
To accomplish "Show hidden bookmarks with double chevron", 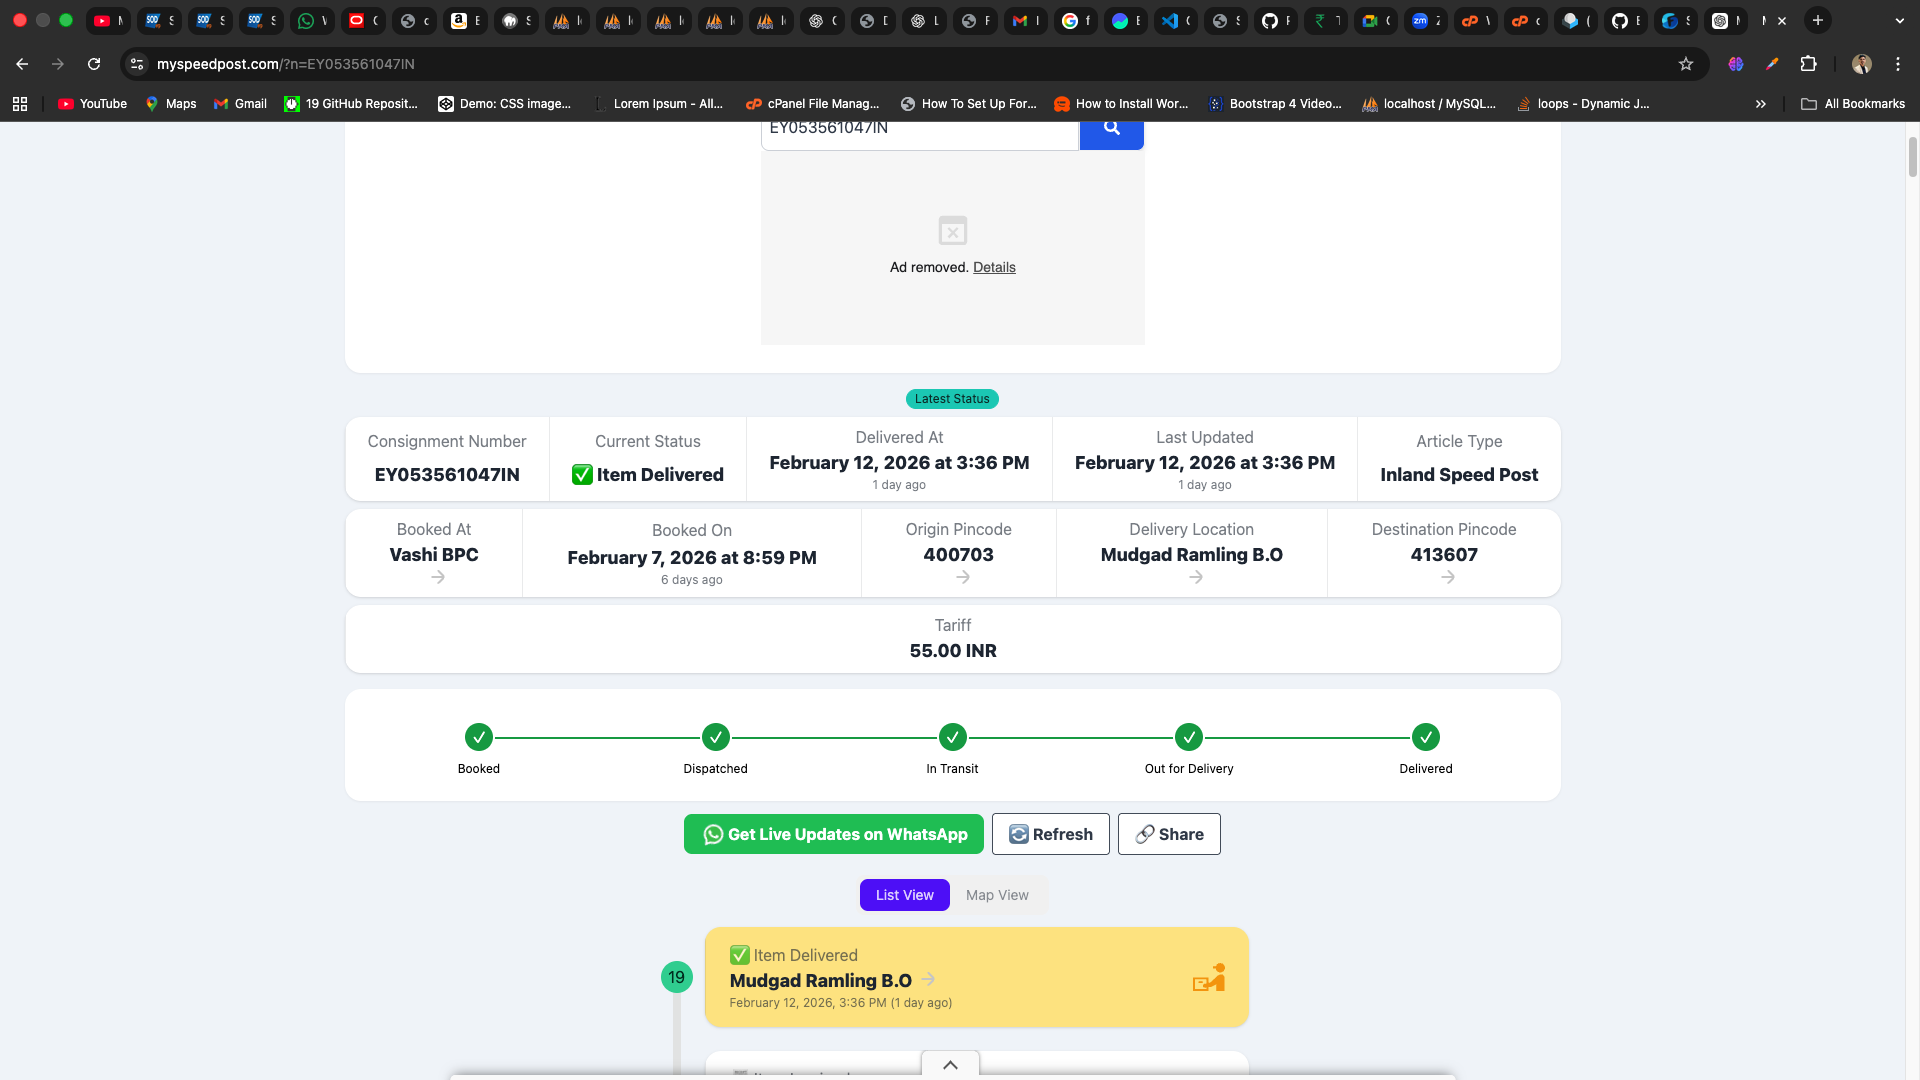I will (1760, 104).
